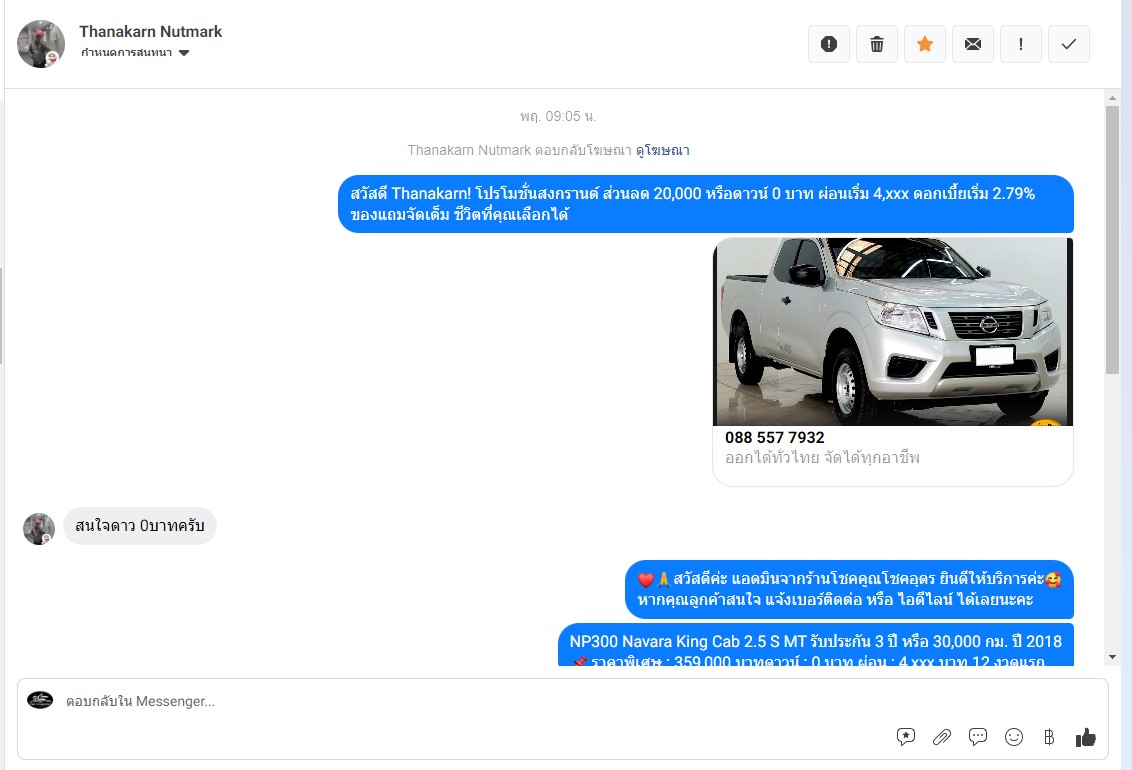
Task: Open the emoji picker smiley icon
Action: tap(1014, 737)
